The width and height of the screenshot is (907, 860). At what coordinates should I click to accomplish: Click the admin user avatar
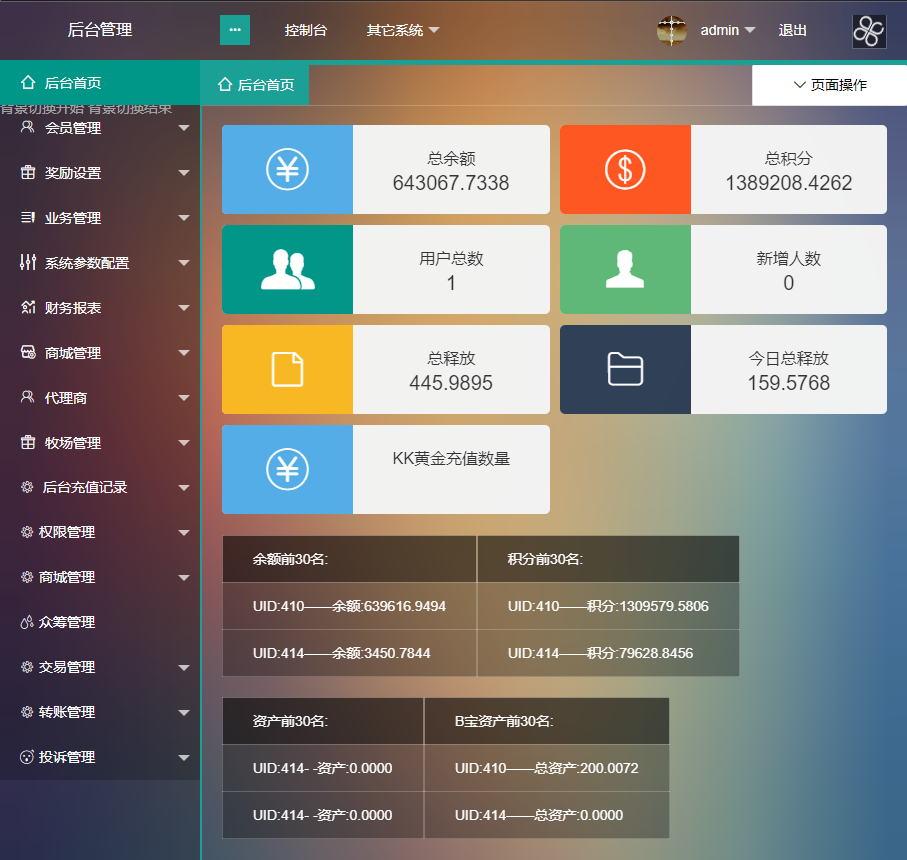672,30
